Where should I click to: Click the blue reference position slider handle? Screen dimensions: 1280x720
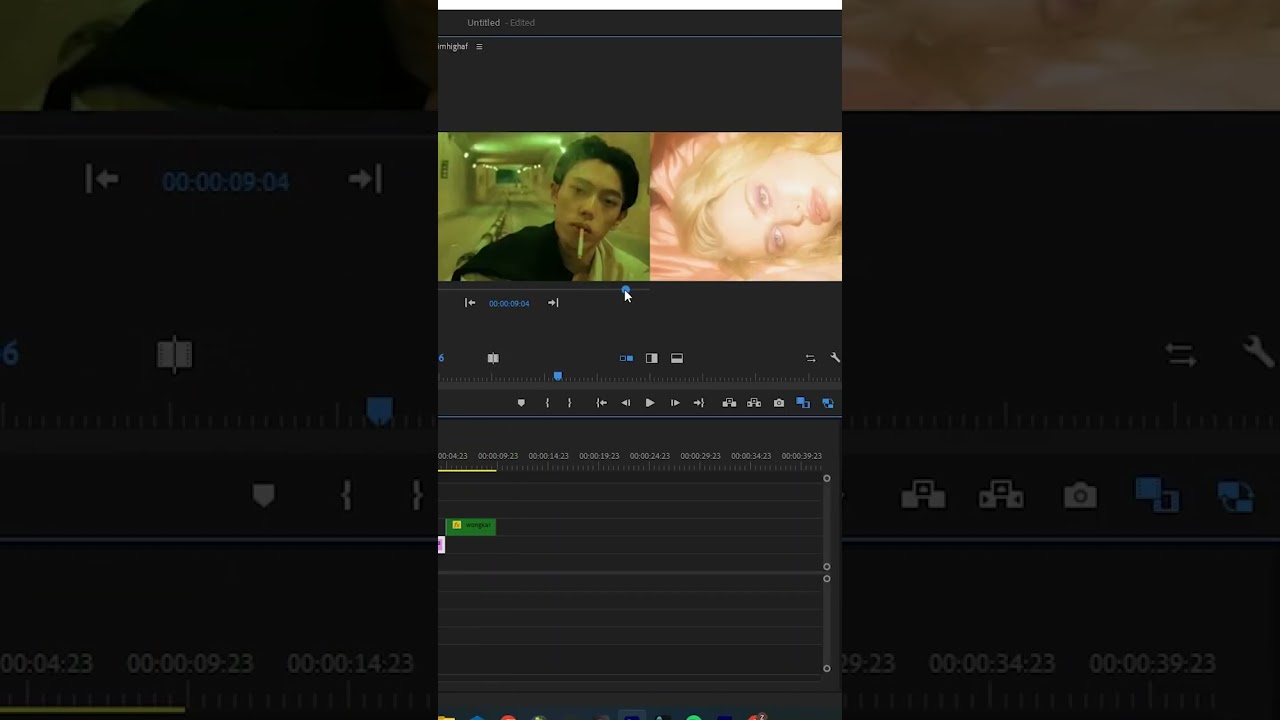(x=626, y=290)
